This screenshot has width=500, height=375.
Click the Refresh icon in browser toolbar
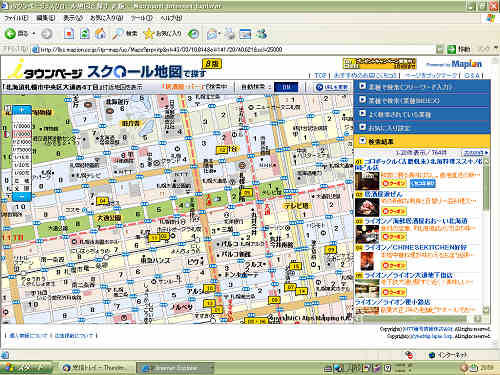coord(85,33)
